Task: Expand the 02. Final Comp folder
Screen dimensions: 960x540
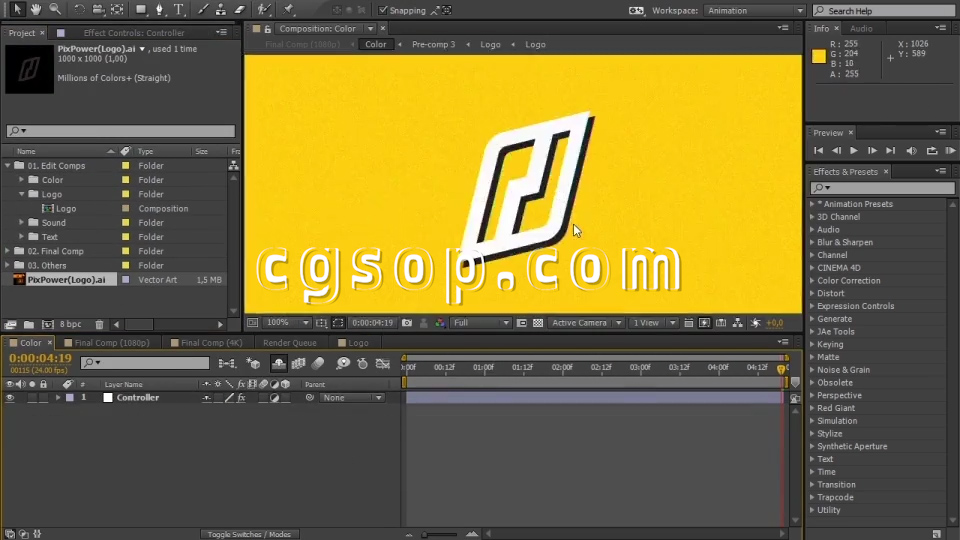Action: [7, 251]
